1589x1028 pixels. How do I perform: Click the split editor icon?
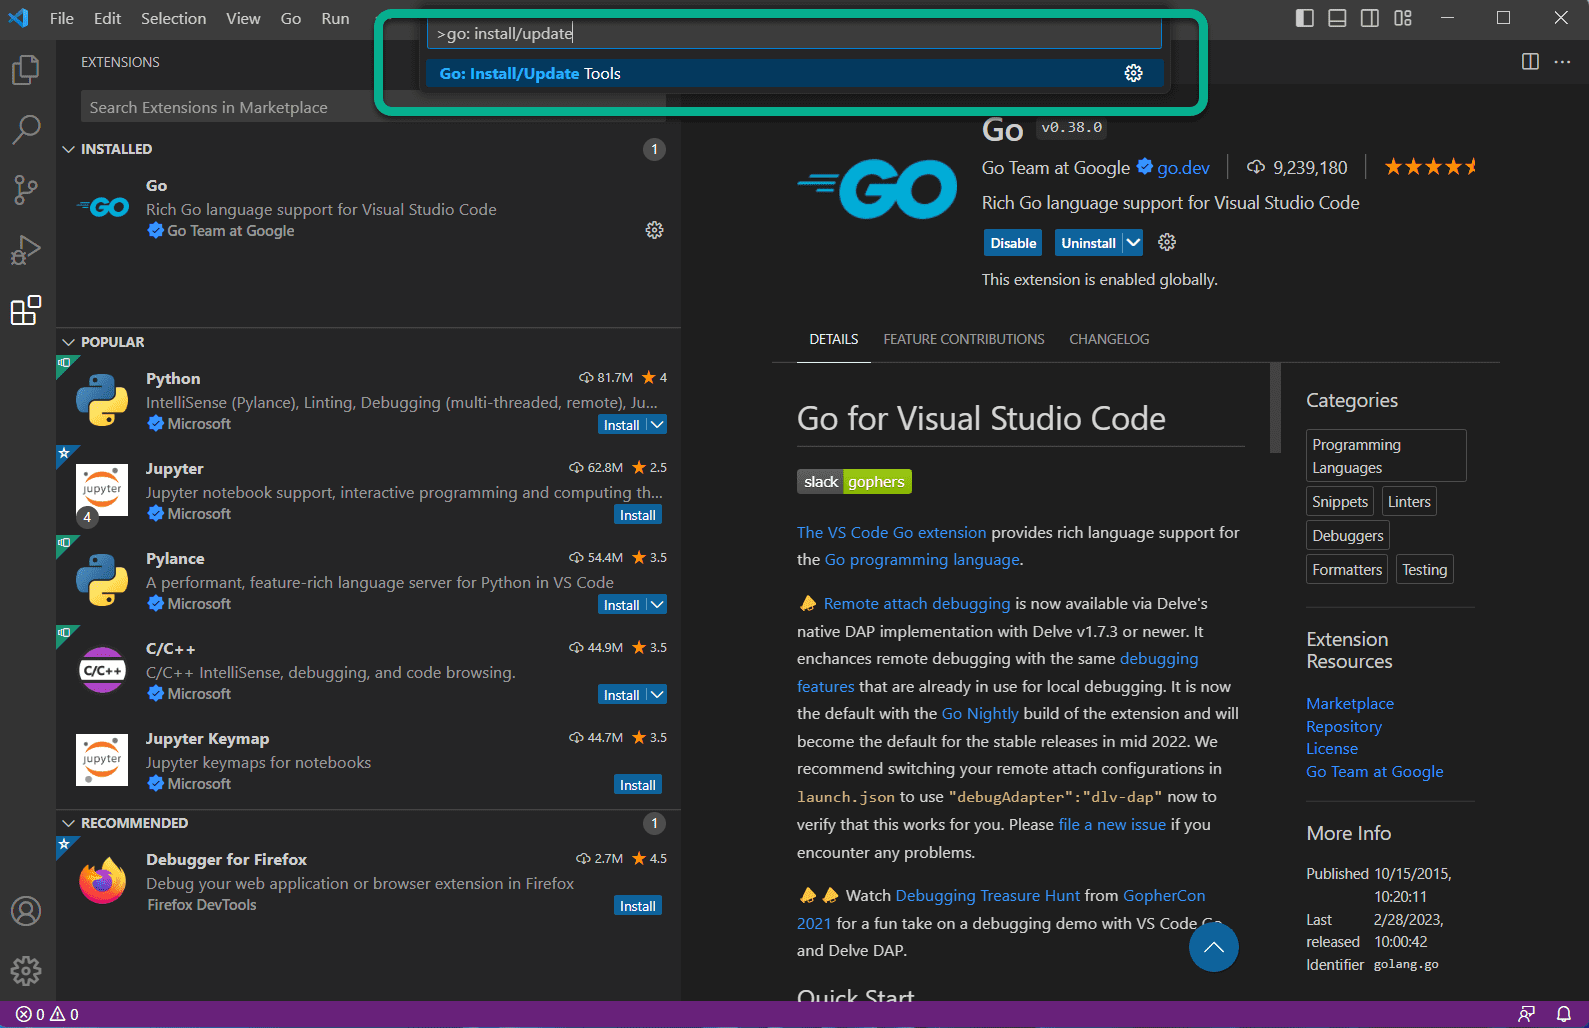[1530, 62]
